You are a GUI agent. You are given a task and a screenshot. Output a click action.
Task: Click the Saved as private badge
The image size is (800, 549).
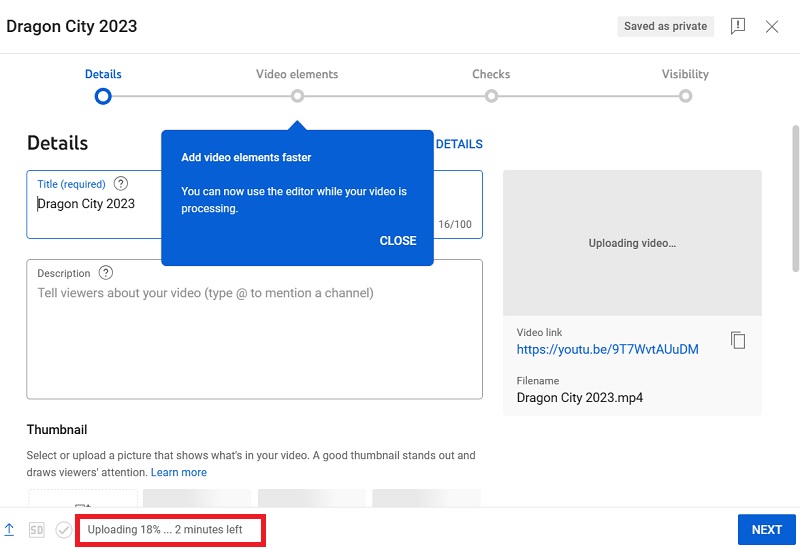click(665, 27)
